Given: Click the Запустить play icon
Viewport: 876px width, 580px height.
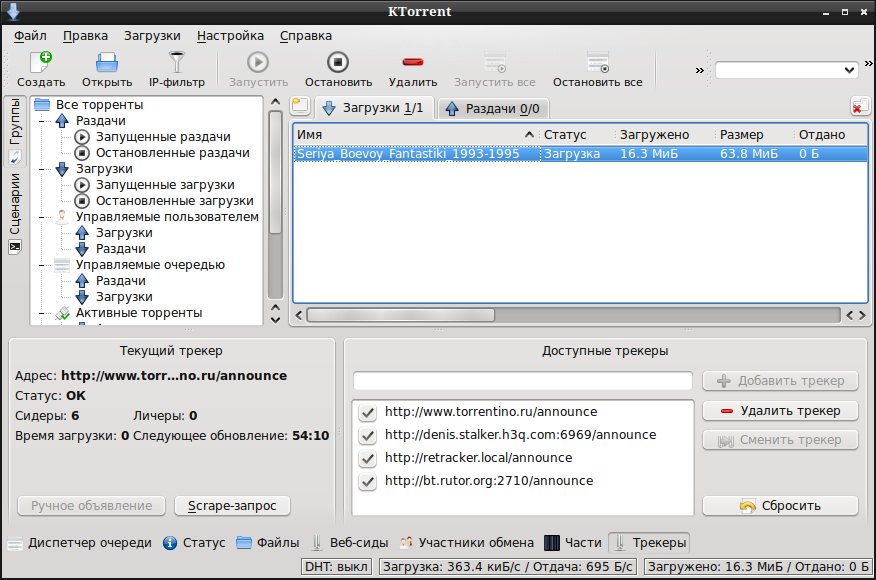Looking at the screenshot, I should click(x=258, y=62).
